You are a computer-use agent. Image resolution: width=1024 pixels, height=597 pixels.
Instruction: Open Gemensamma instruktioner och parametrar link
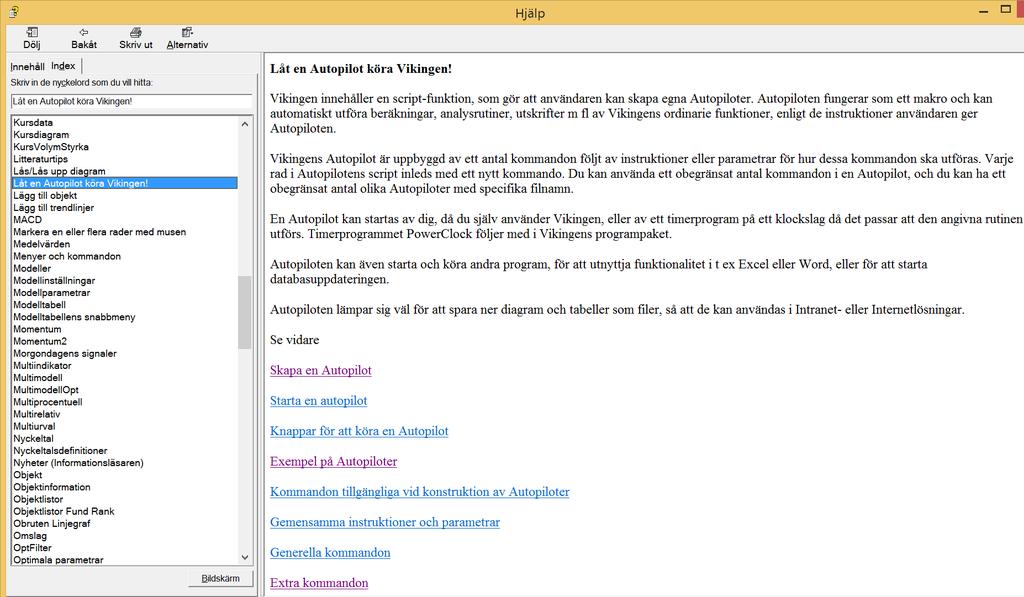tap(385, 522)
